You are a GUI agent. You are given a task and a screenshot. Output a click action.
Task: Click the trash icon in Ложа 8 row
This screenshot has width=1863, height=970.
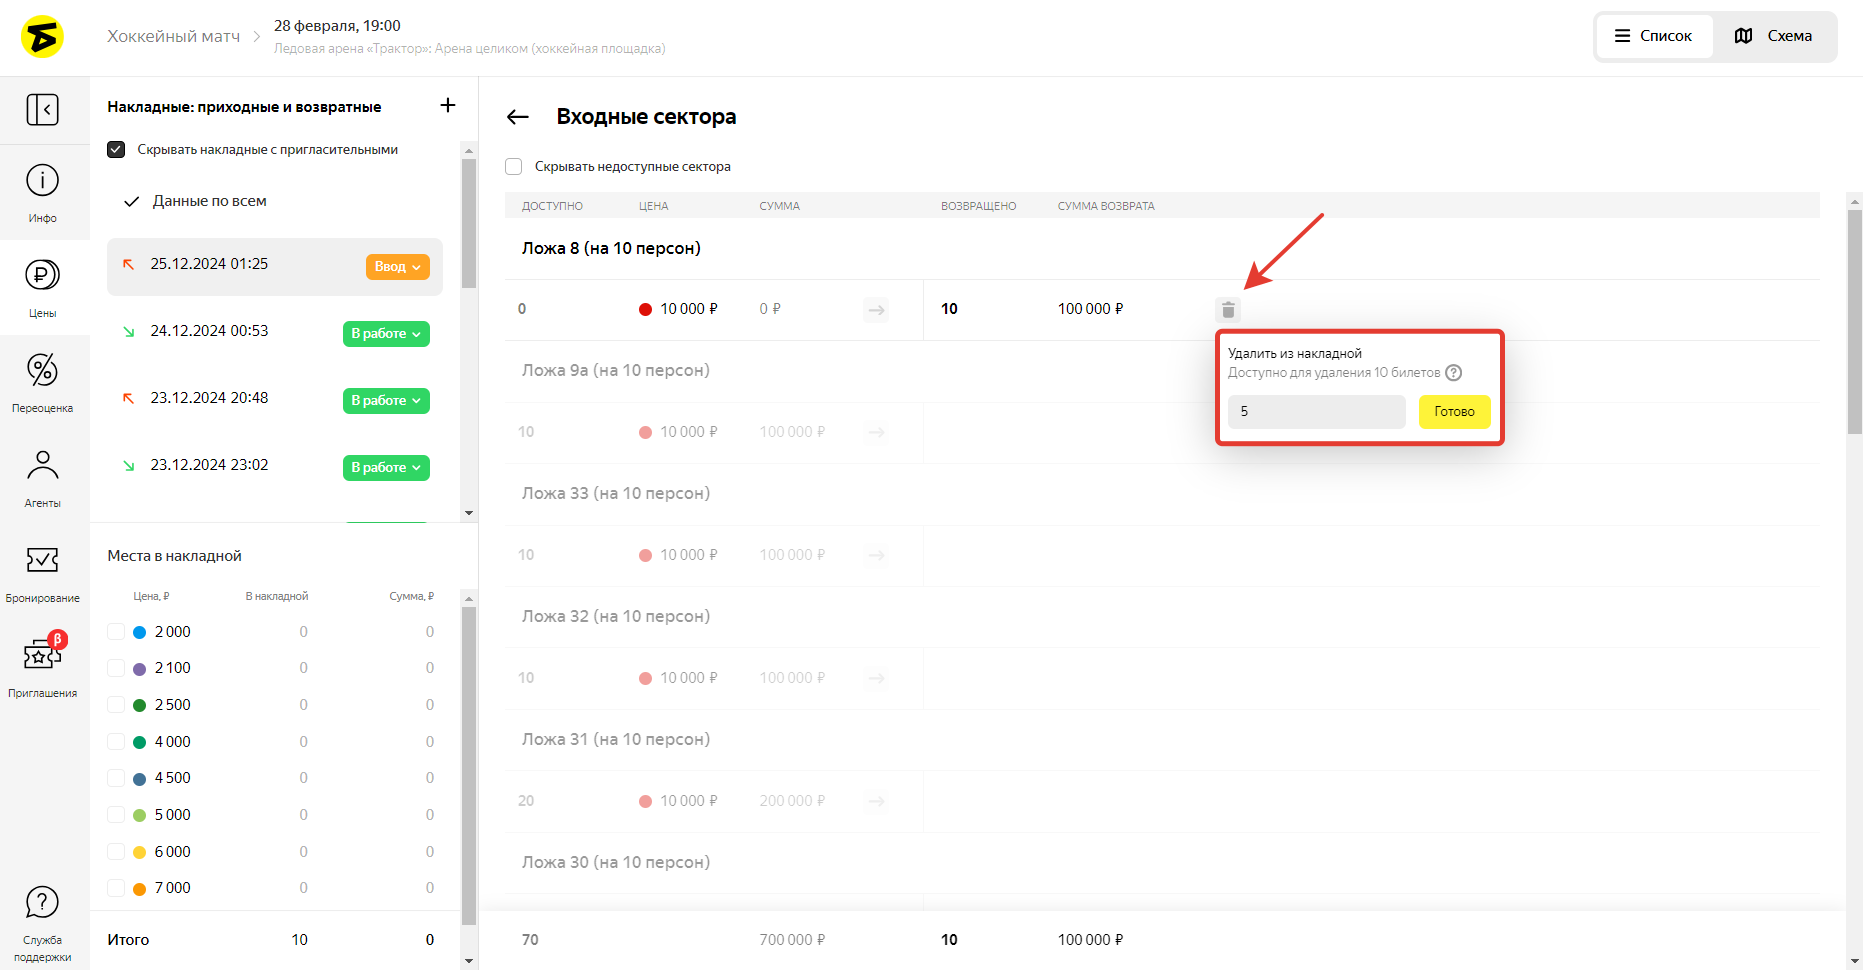(1228, 310)
